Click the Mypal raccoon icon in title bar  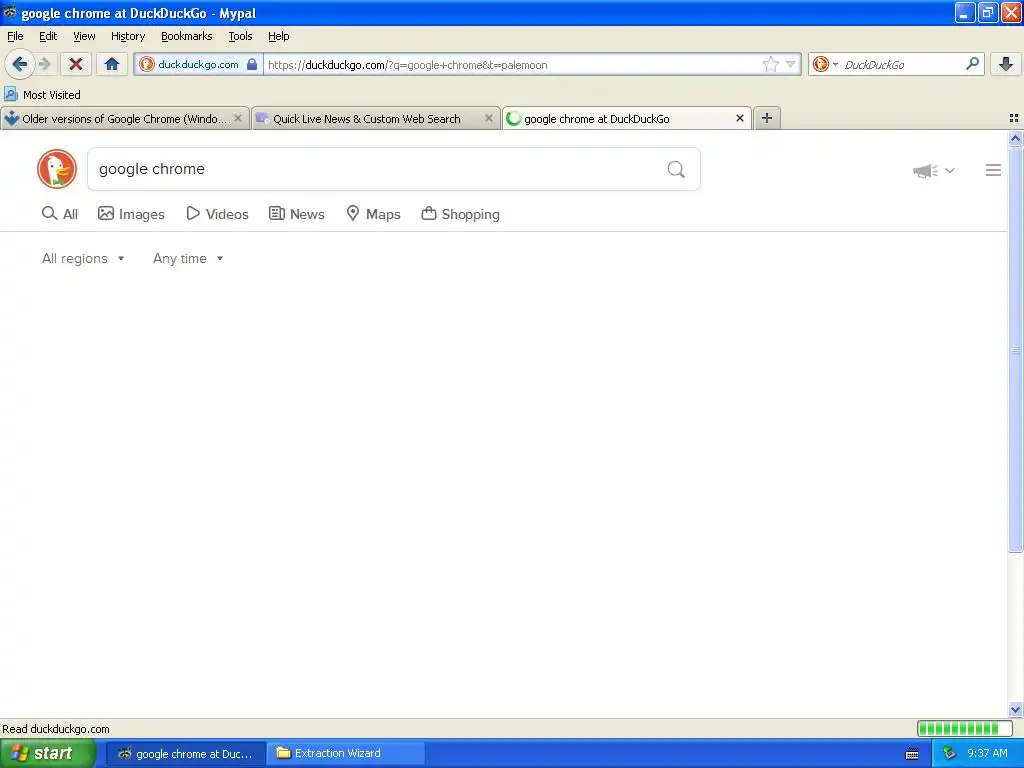[10, 12]
